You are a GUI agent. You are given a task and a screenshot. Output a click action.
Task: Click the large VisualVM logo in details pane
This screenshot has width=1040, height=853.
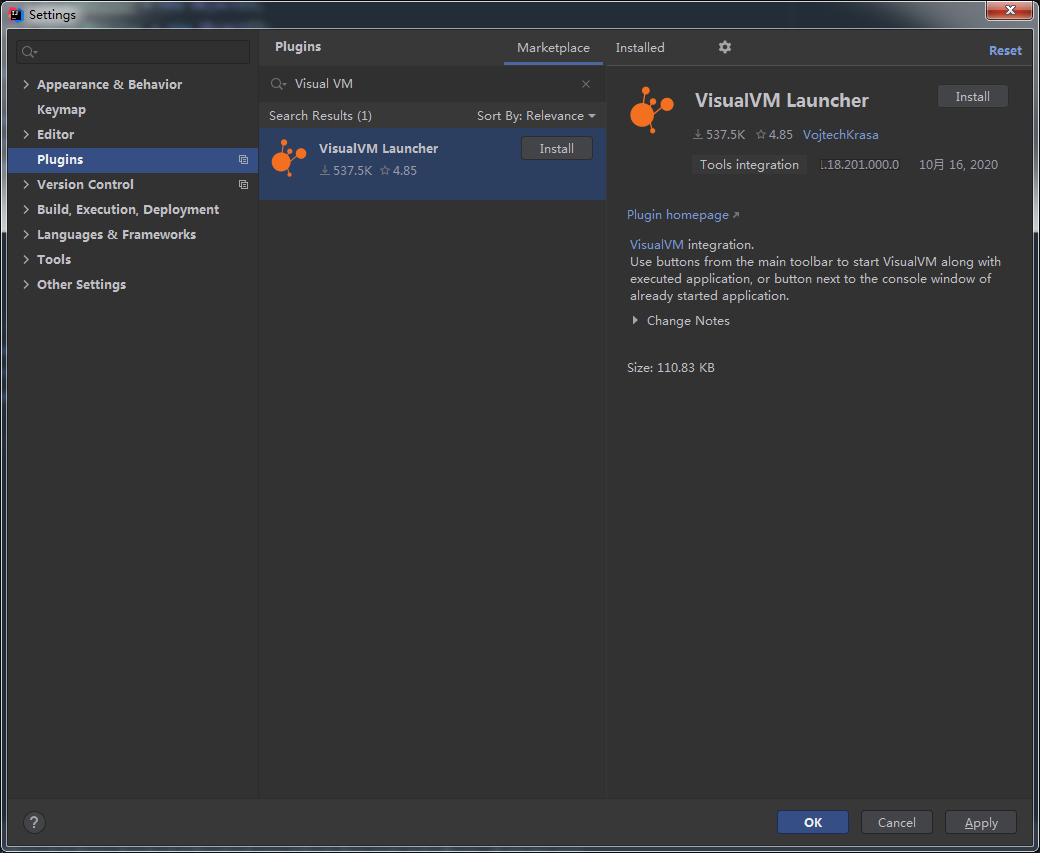[x=651, y=110]
